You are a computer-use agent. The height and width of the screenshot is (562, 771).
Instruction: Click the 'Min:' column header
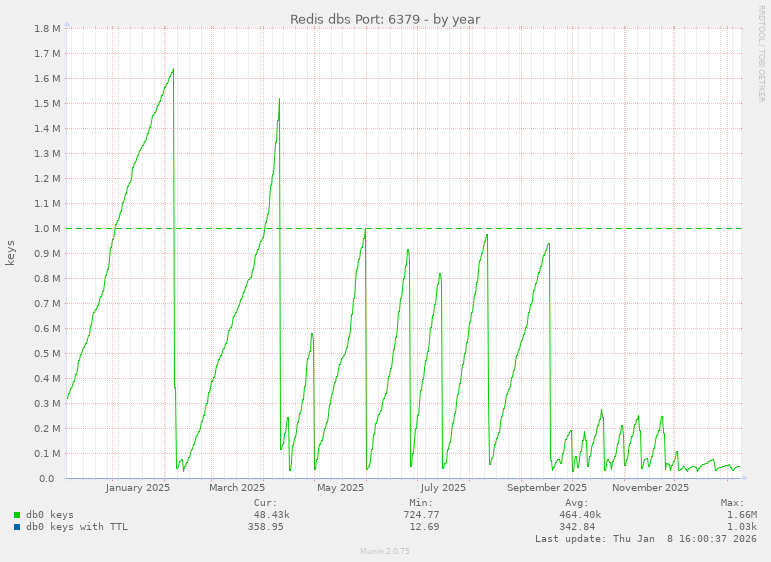point(421,503)
